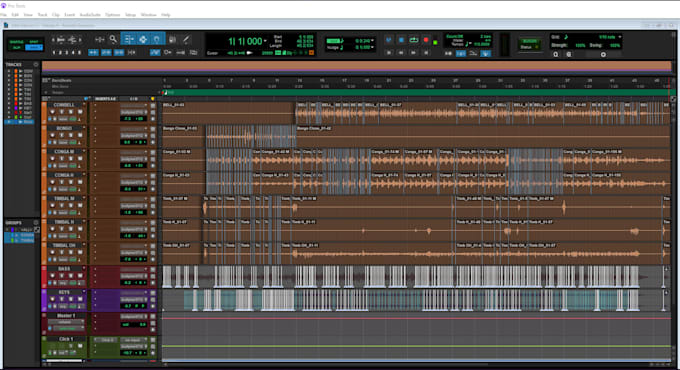Choose zoom preset 3

tap(66, 52)
